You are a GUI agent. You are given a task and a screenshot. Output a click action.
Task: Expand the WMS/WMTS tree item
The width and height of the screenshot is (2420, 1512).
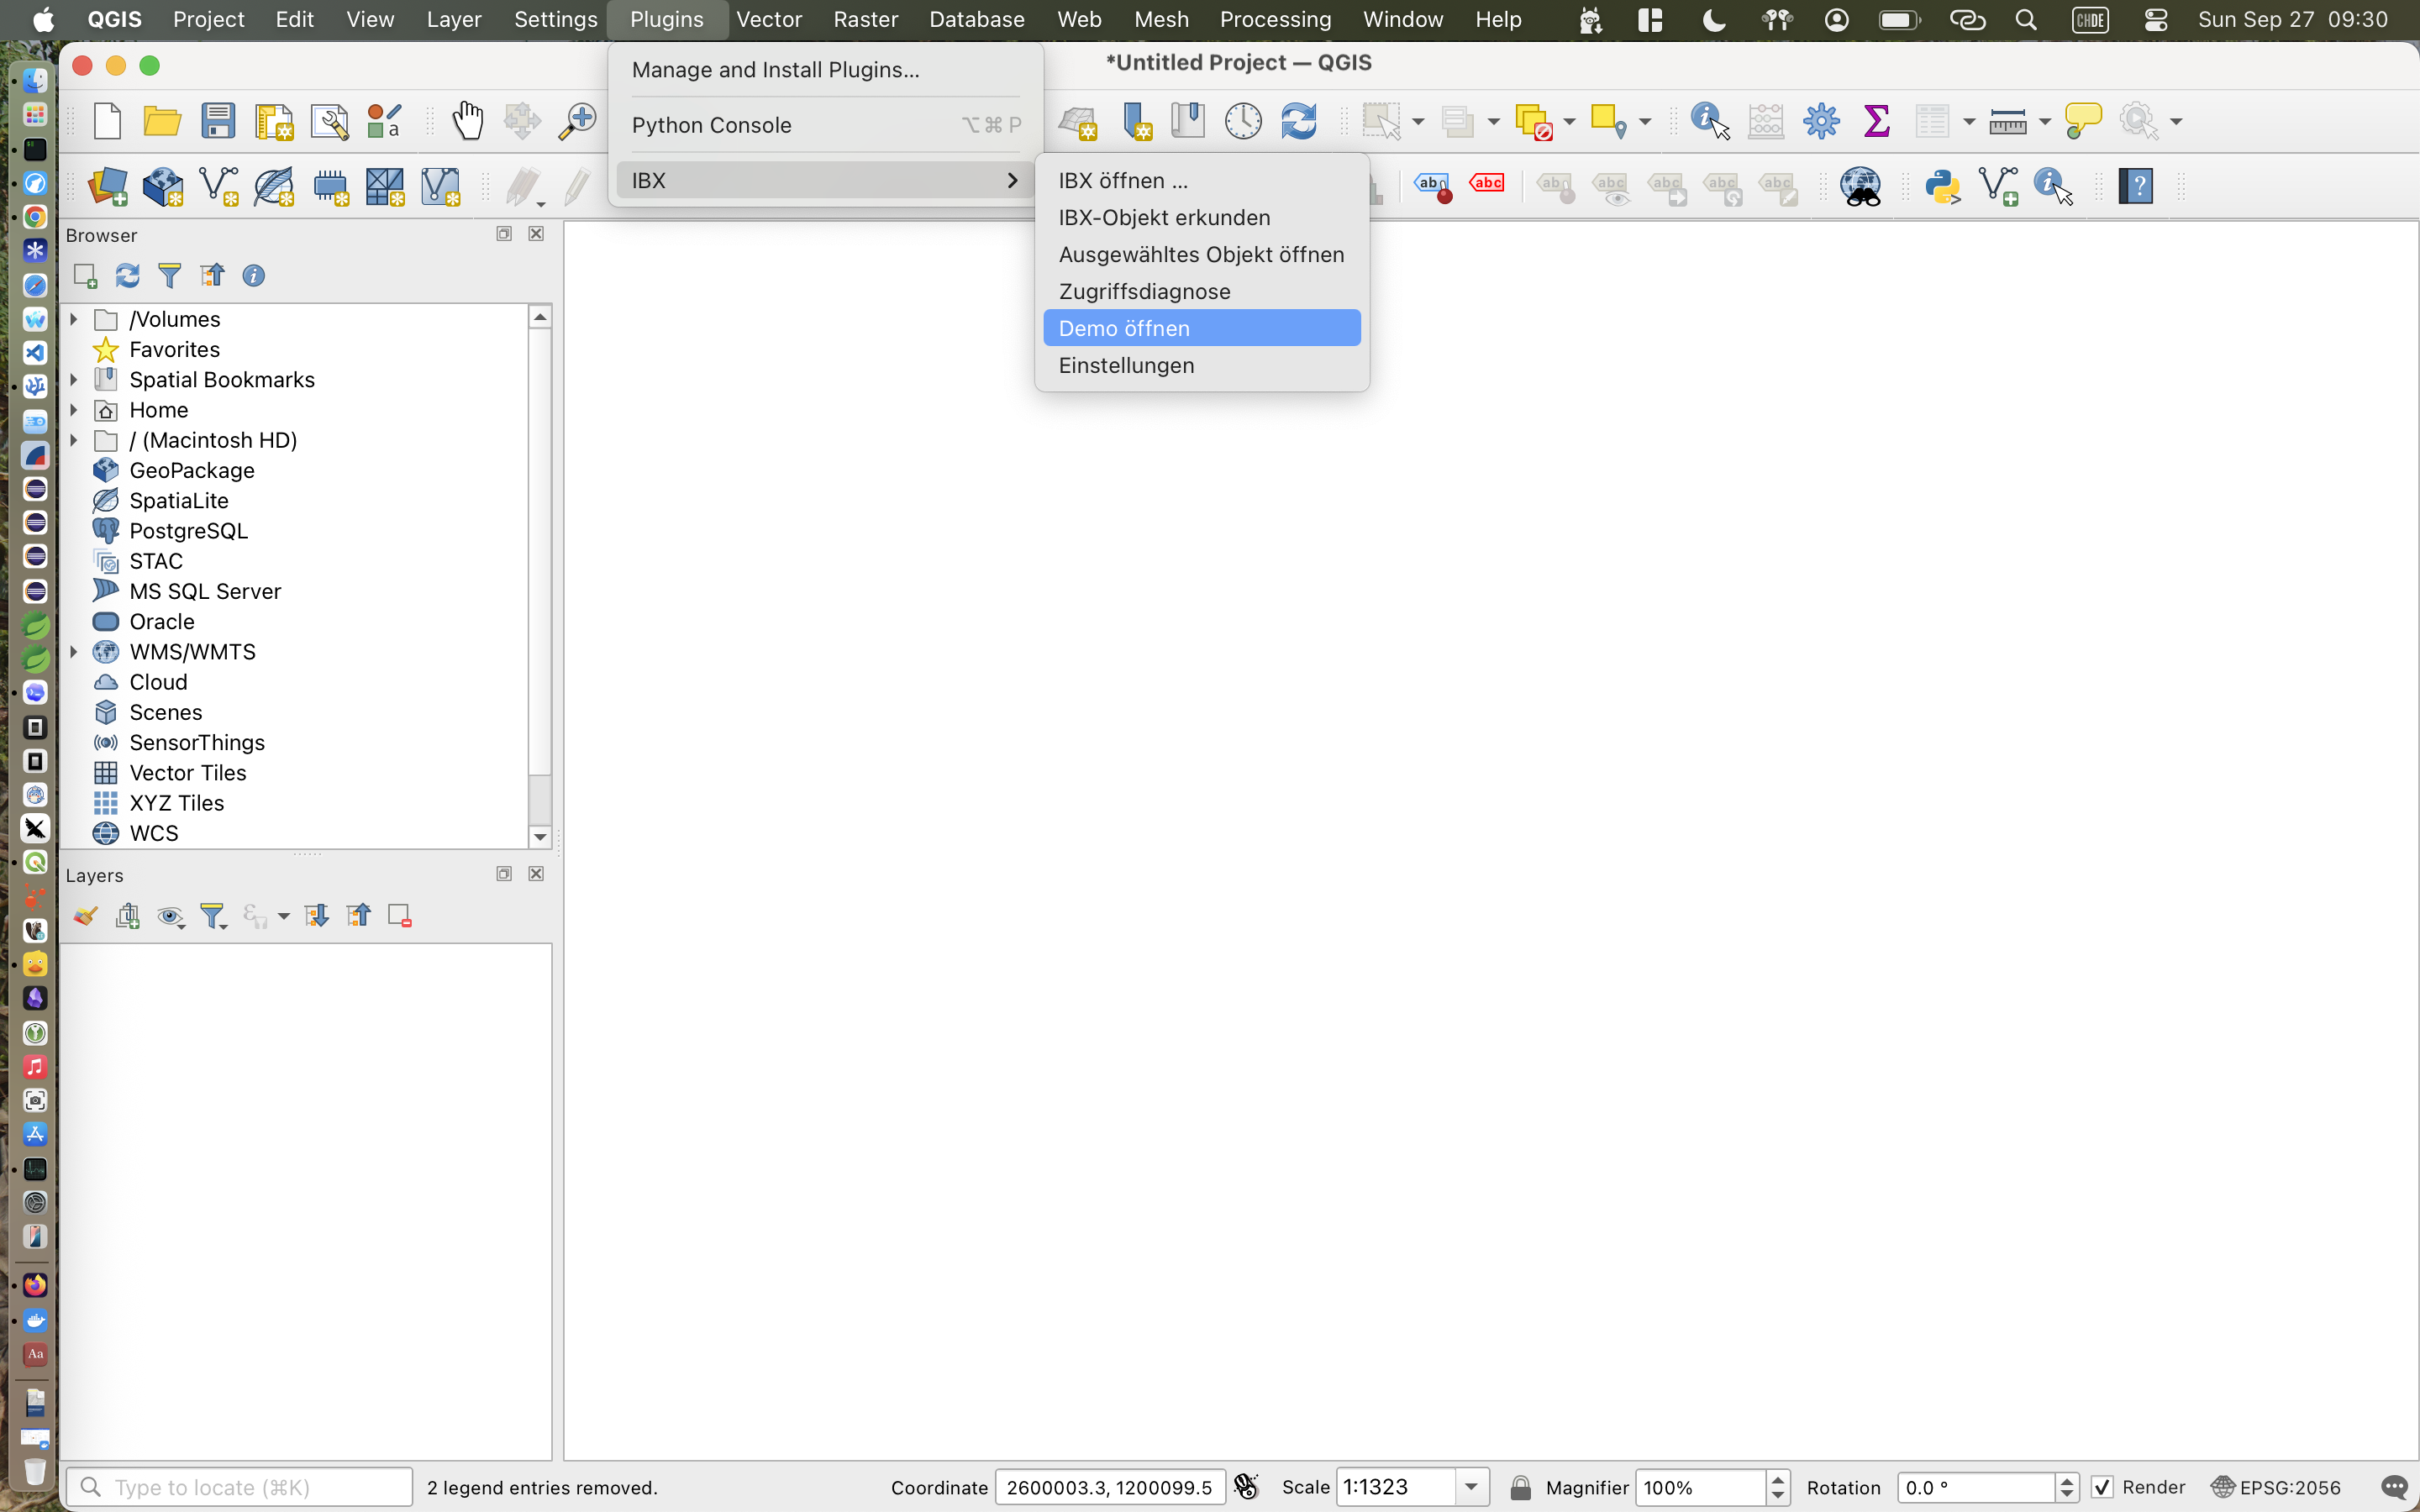(74, 652)
